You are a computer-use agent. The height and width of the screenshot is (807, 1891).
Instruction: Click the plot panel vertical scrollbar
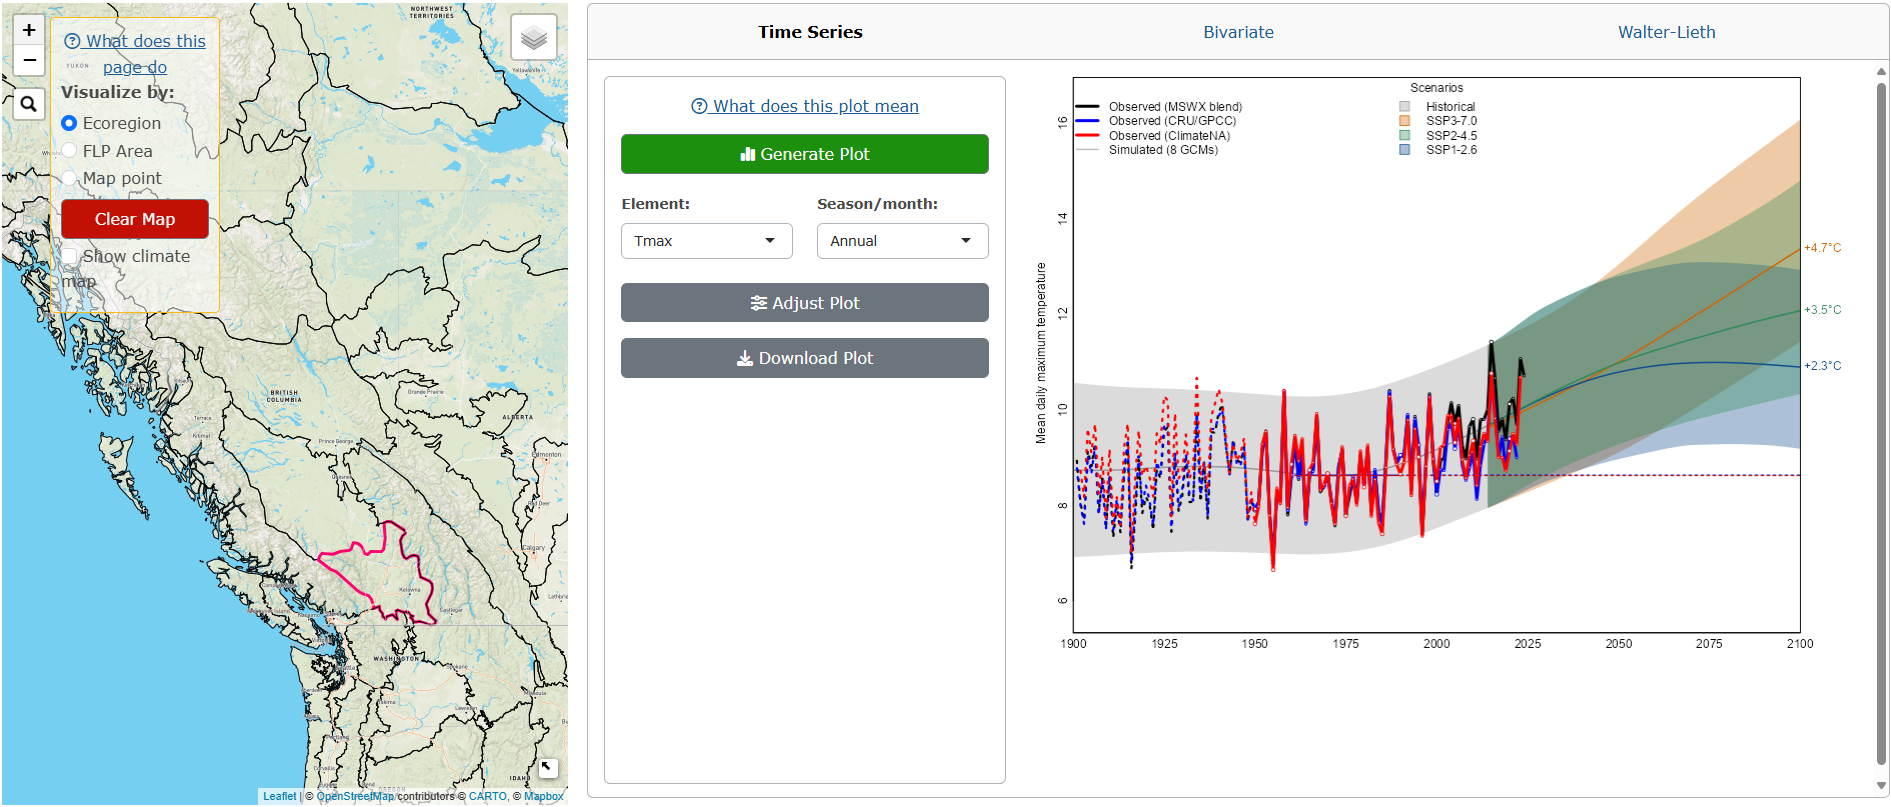point(1881,425)
